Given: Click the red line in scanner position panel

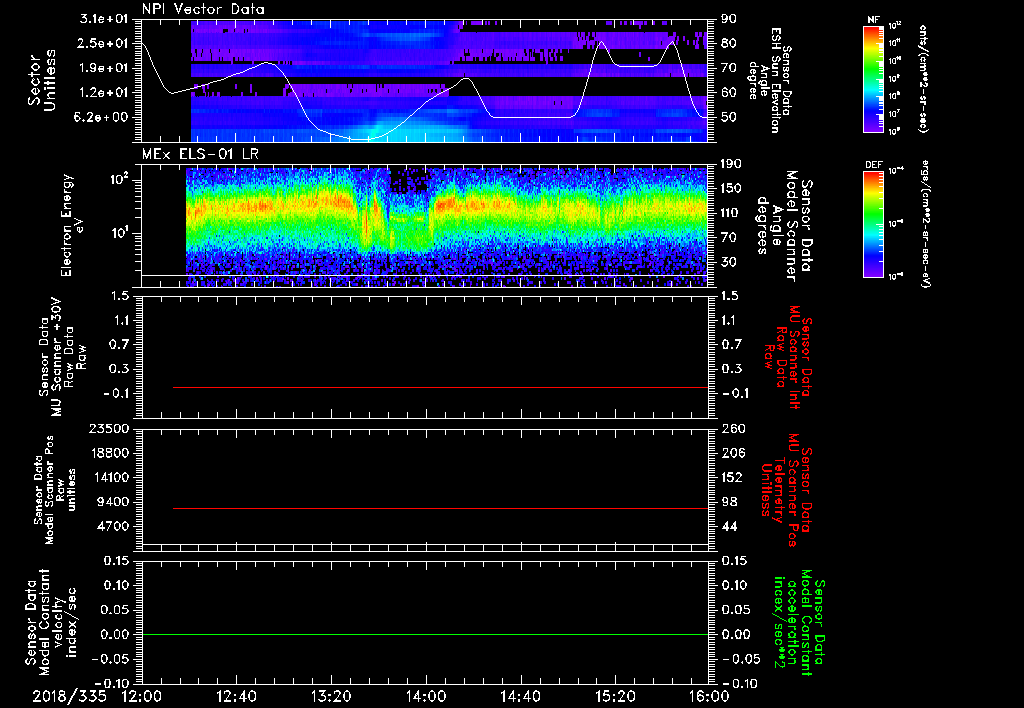Looking at the screenshot, I should [440, 508].
